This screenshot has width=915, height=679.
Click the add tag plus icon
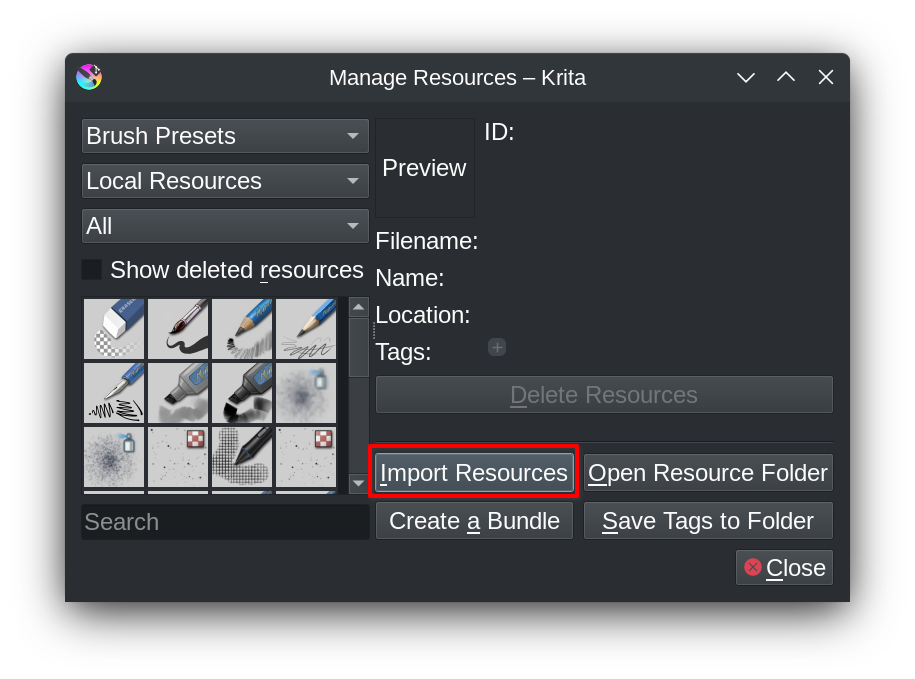coord(497,347)
